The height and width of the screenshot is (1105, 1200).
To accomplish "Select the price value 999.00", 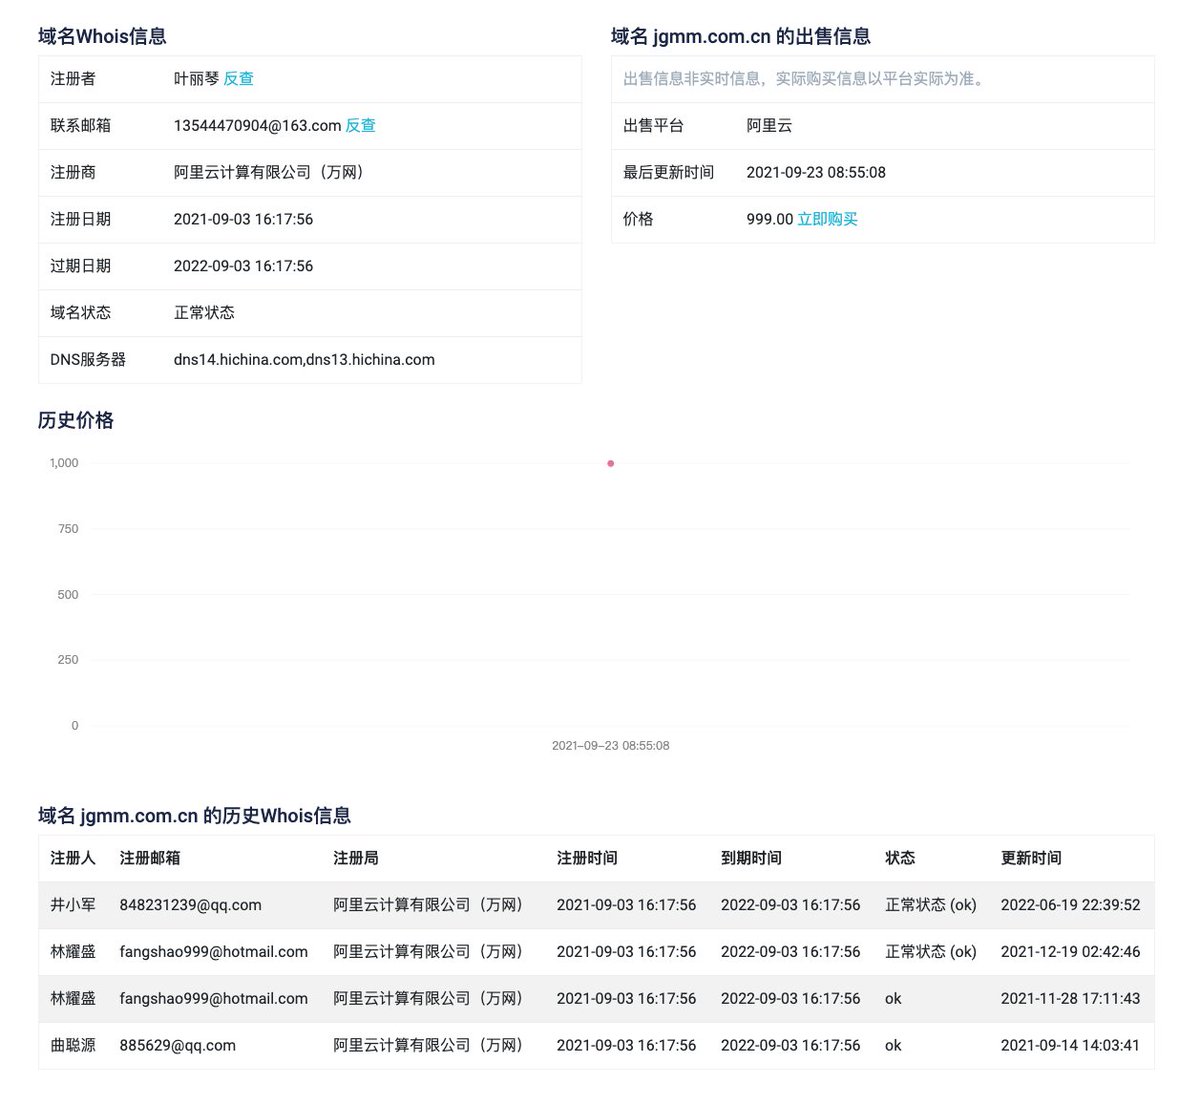I will pos(770,219).
